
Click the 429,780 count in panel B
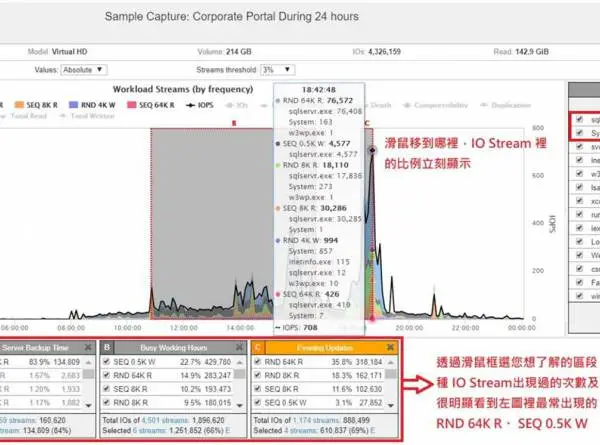pyautogui.click(x=218, y=362)
